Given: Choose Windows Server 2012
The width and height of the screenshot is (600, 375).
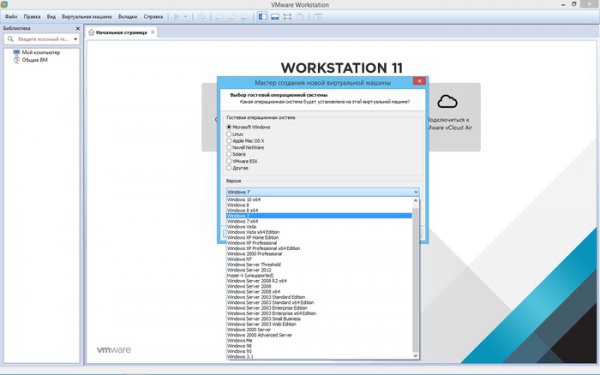Looking at the screenshot, I should point(320,270).
